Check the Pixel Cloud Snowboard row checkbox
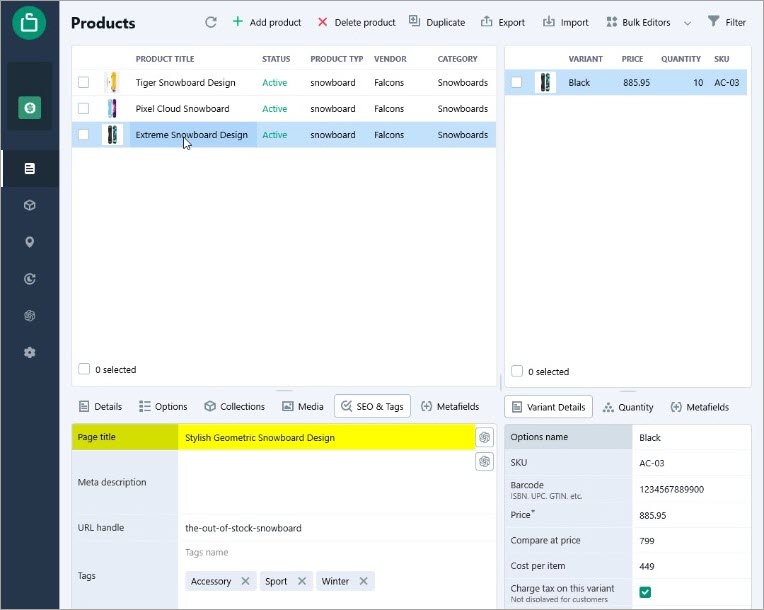Screen dimensions: 764x610 coord(84,108)
